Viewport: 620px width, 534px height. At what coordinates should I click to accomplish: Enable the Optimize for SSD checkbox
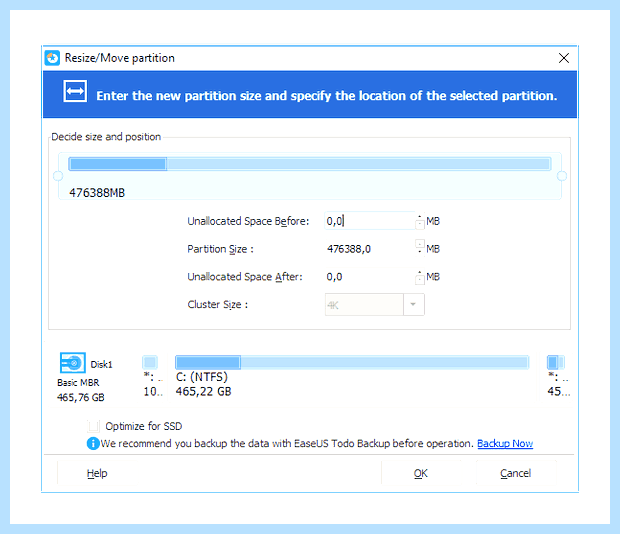pyautogui.click(x=94, y=426)
